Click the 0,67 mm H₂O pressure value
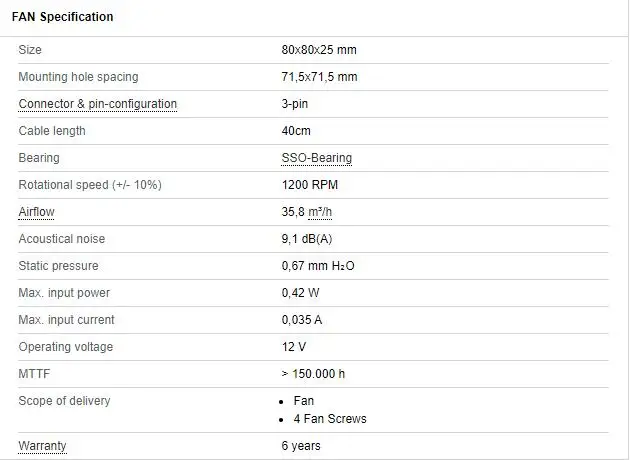This screenshot has height=460, width=630. click(318, 266)
